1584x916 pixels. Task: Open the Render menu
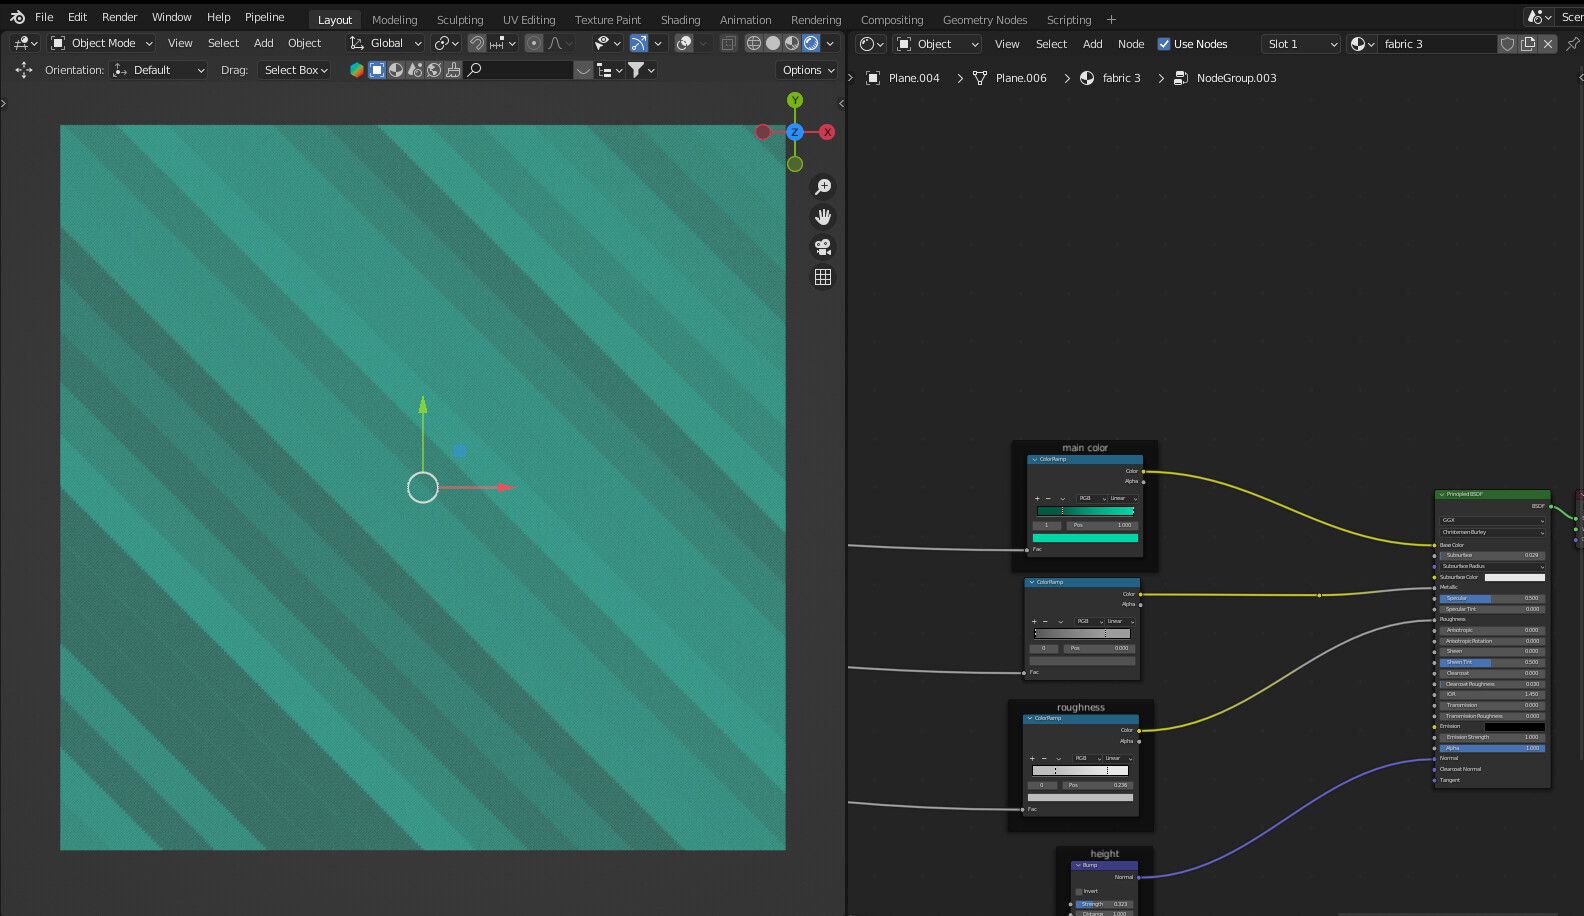coord(119,17)
